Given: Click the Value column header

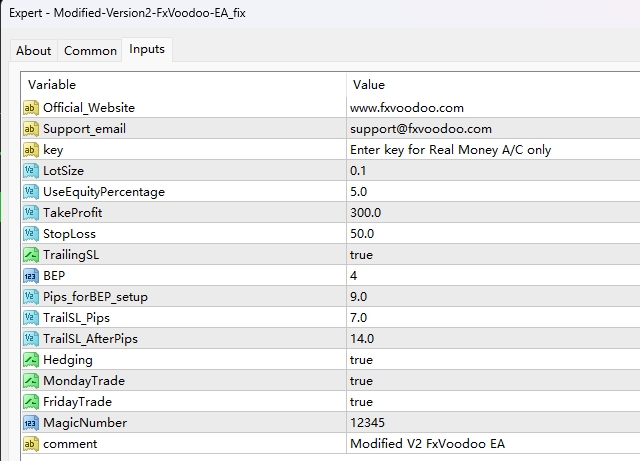Looking at the screenshot, I should tap(493, 85).
